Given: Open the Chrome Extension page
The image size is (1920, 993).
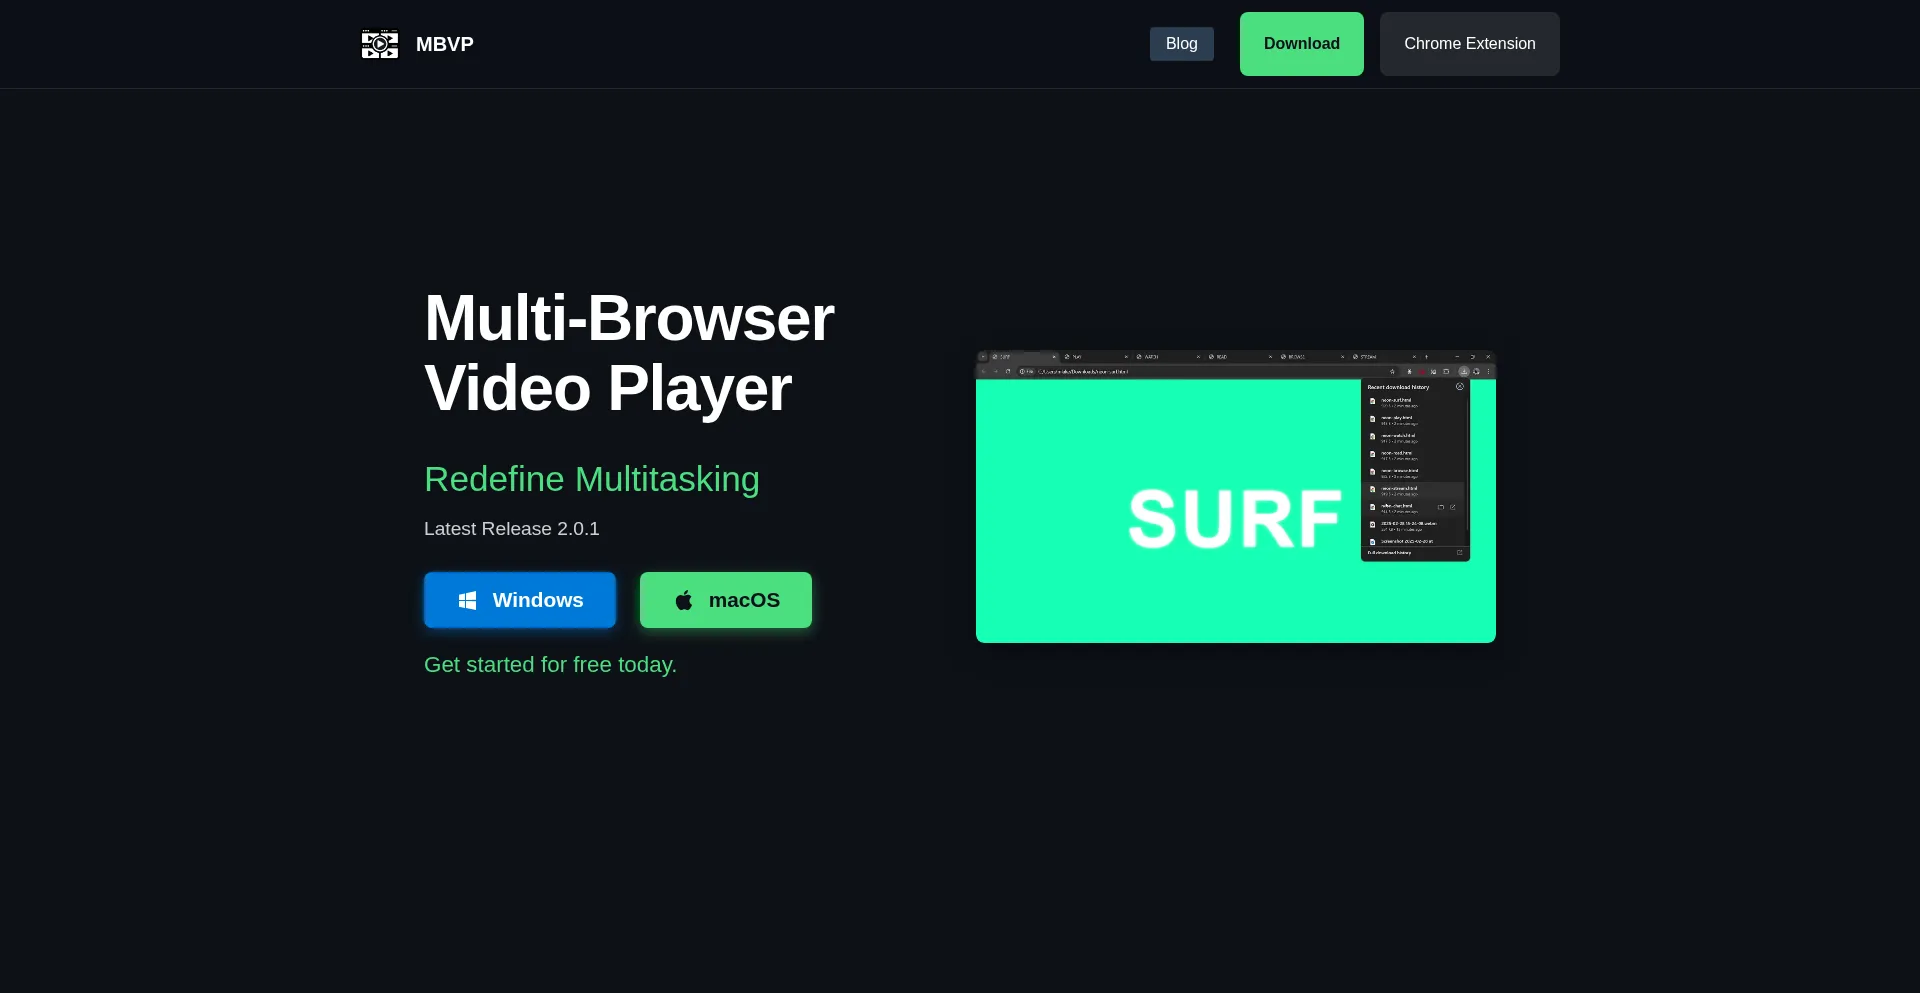Looking at the screenshot, I should pos(1469,44).
